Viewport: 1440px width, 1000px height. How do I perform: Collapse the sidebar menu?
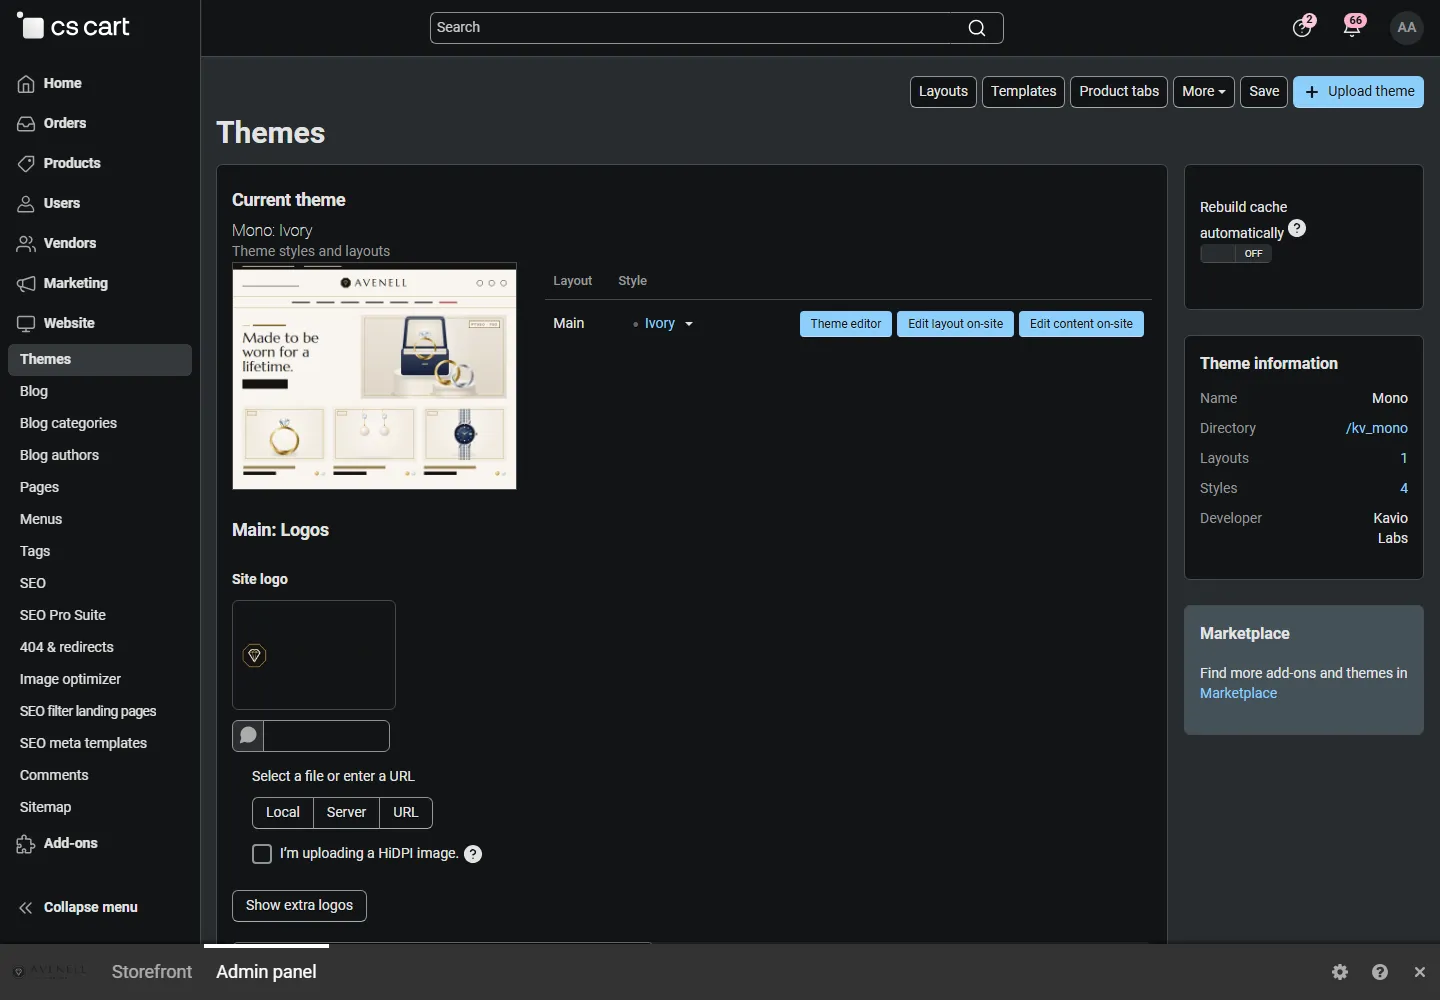click(x=78, y=908)
